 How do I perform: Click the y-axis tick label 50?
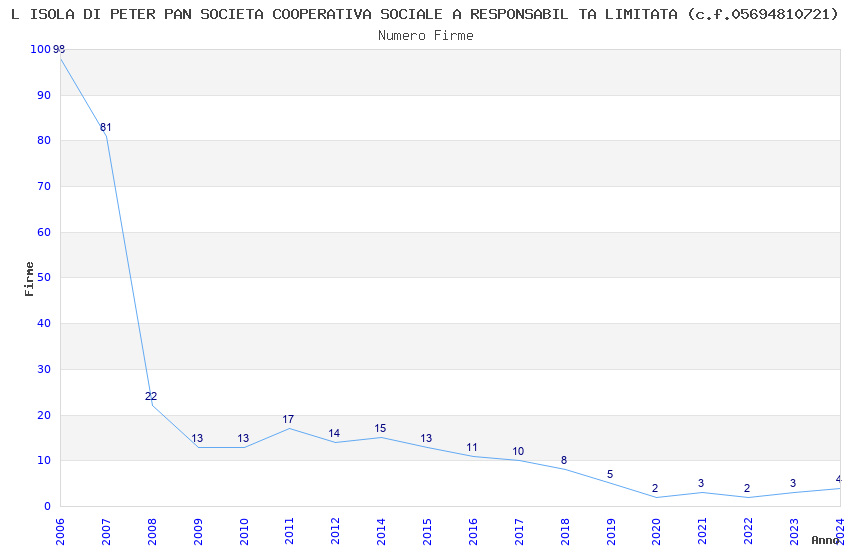[x=44, y=277]
